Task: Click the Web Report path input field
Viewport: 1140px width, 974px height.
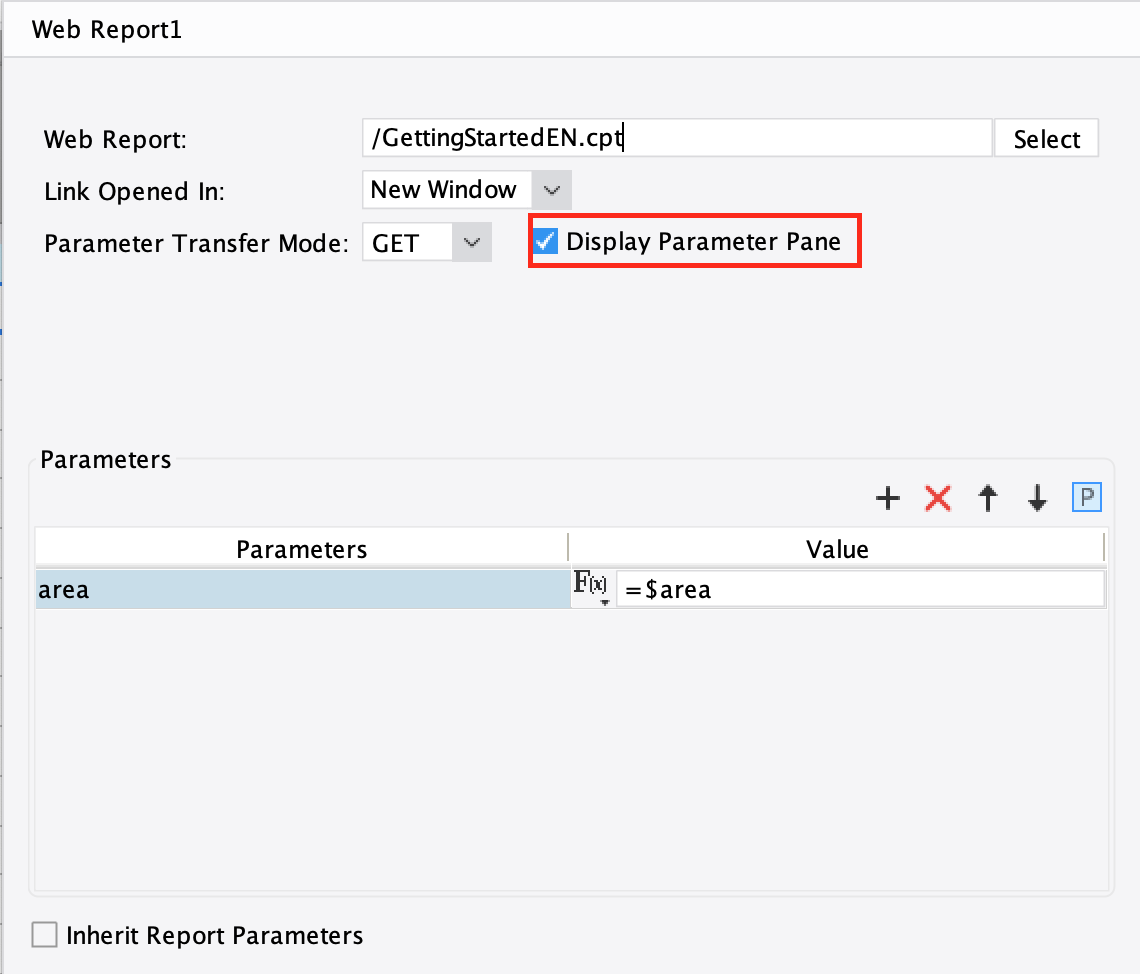Action: click(x=677, y=138)
